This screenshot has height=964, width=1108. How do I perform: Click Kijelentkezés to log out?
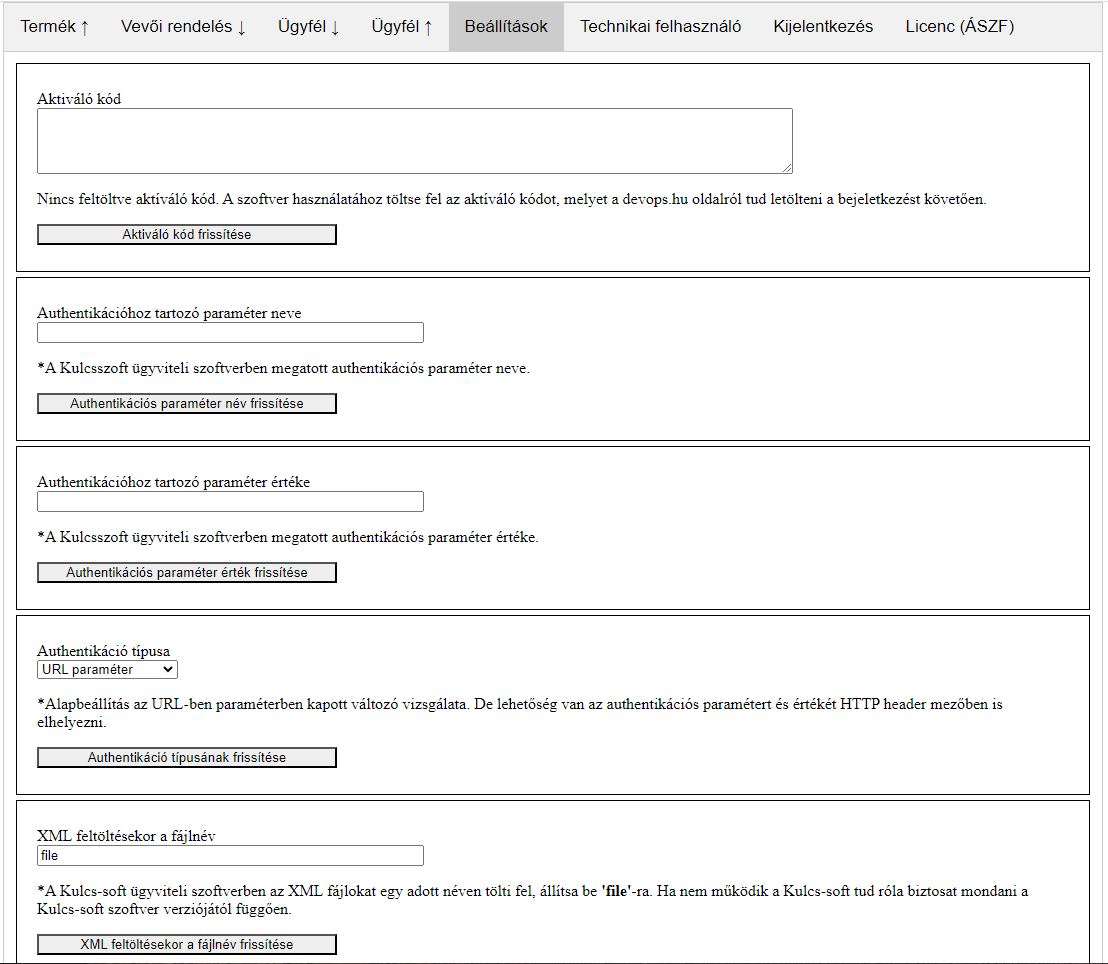click(823, 27)
